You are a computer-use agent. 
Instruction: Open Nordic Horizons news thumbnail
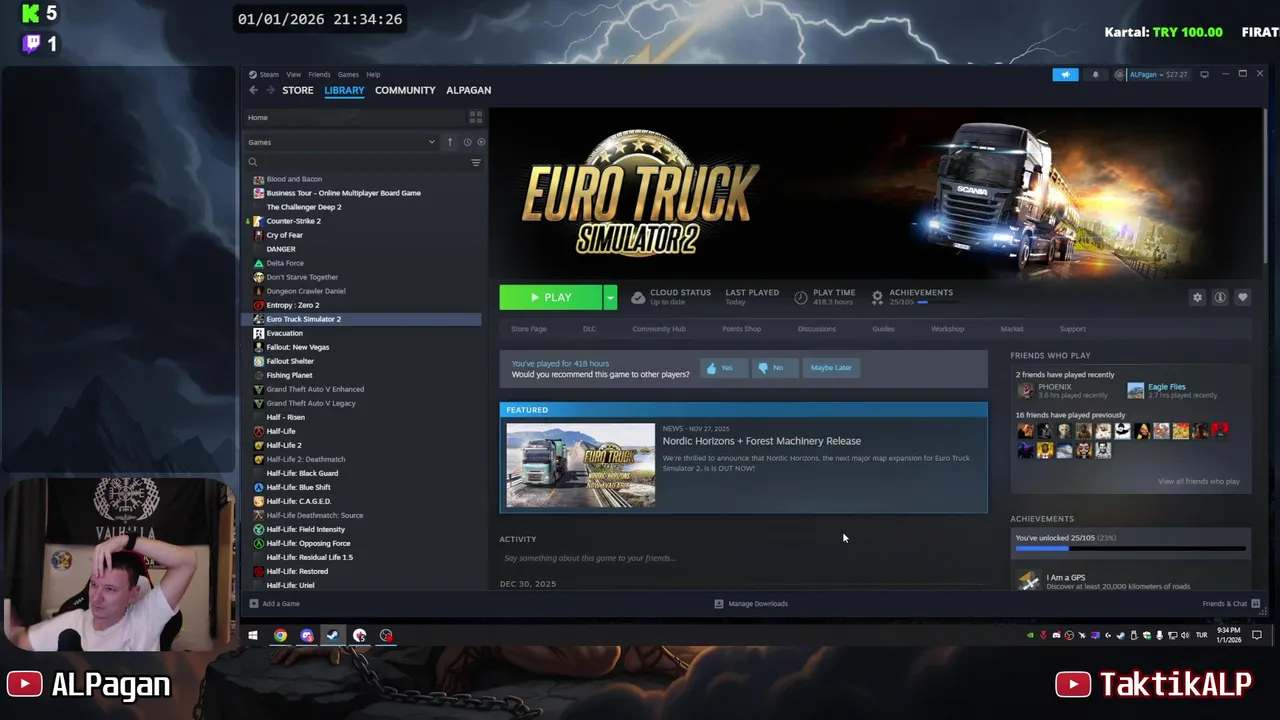pyautogui.click(x=580, y=465)
